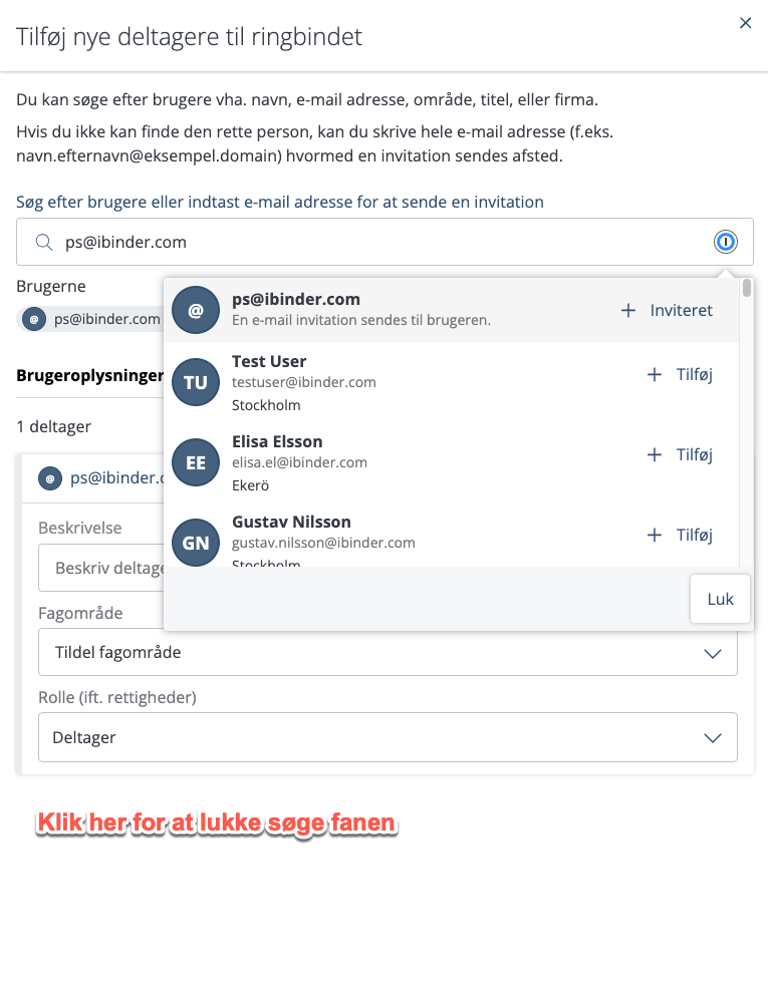This screenshot has width=768, height=1006.
Task: Click the TU avatar for Test User
Action: (x=196, y=382)
